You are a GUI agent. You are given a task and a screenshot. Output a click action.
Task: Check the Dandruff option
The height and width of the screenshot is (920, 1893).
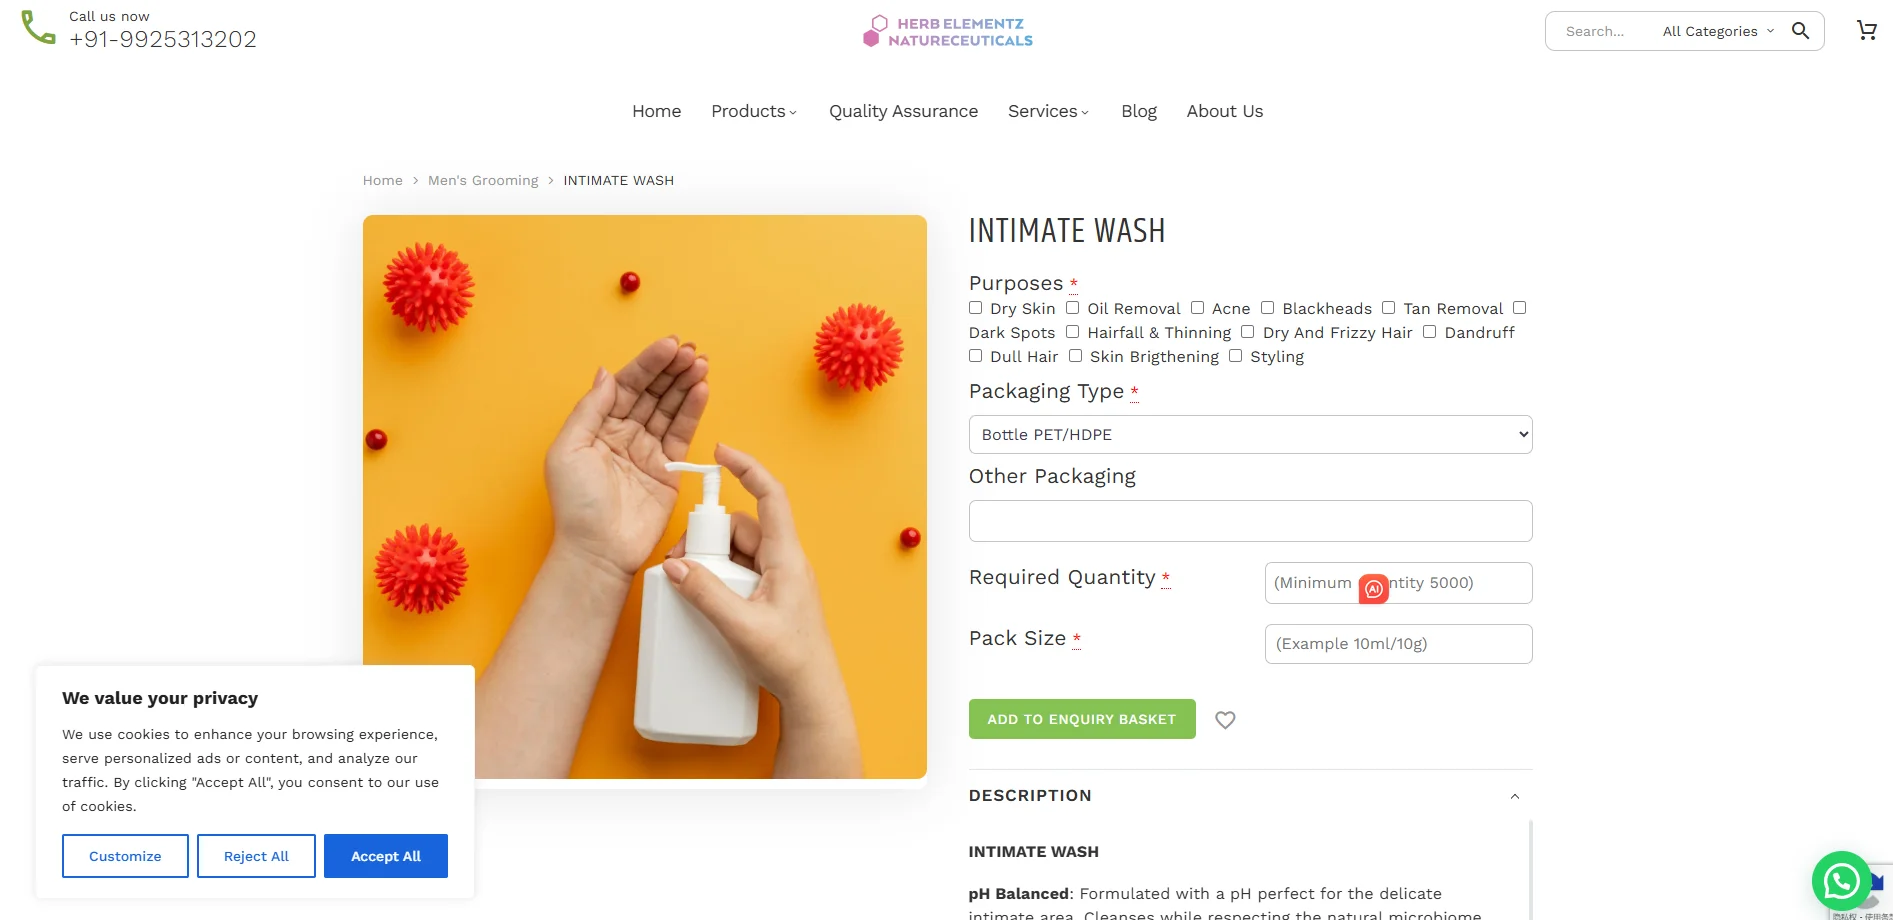pos(1429,331)
